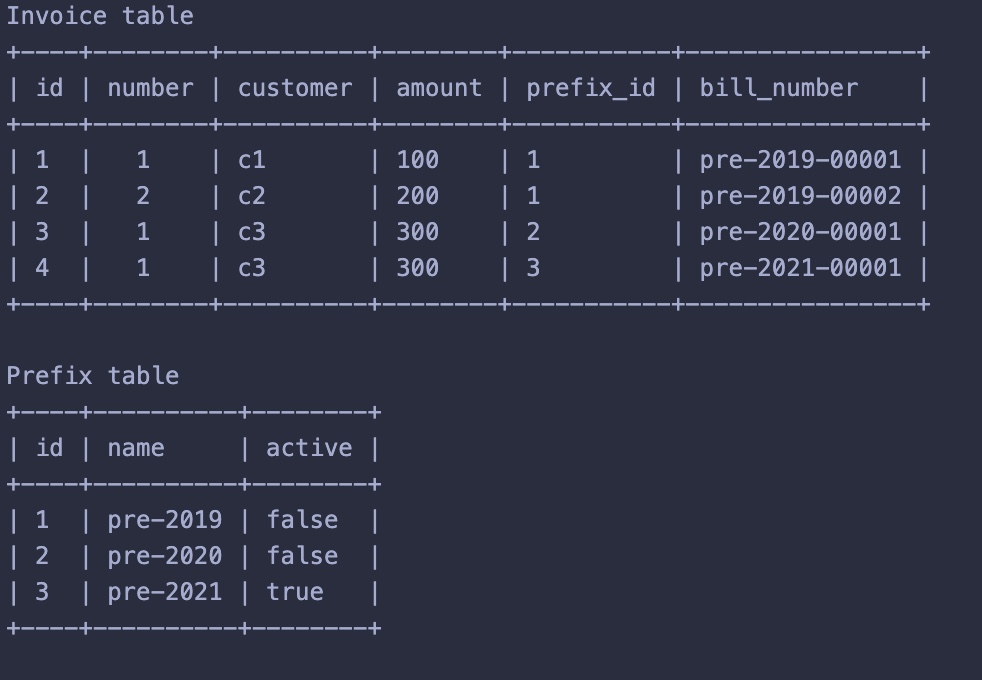
Task: Click the amount value 200
Action: click(x=418, y=196)
